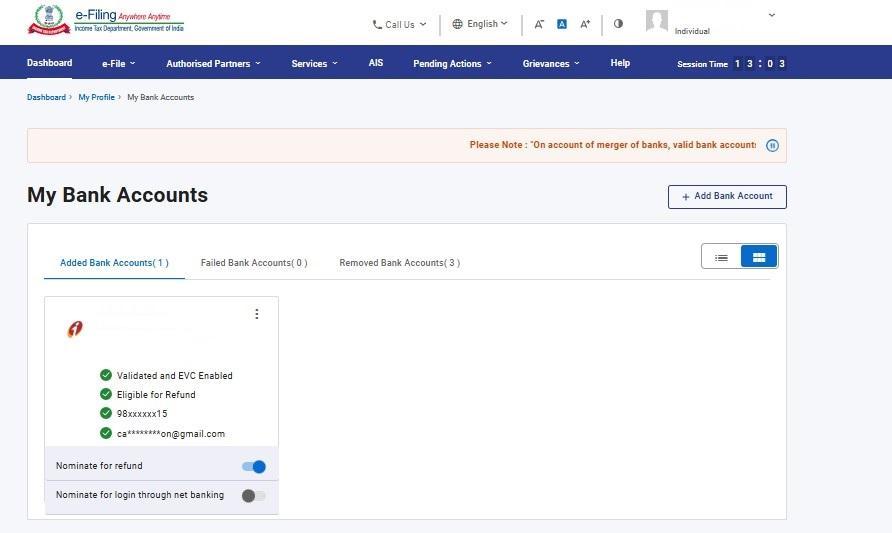Screen dimensions: 892x533
Task: Switch to list view layout
Action: tap(721, 257)
